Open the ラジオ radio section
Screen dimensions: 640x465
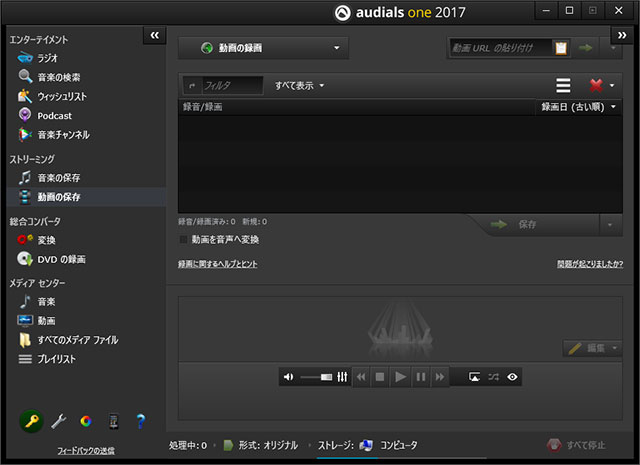[38, 58]
